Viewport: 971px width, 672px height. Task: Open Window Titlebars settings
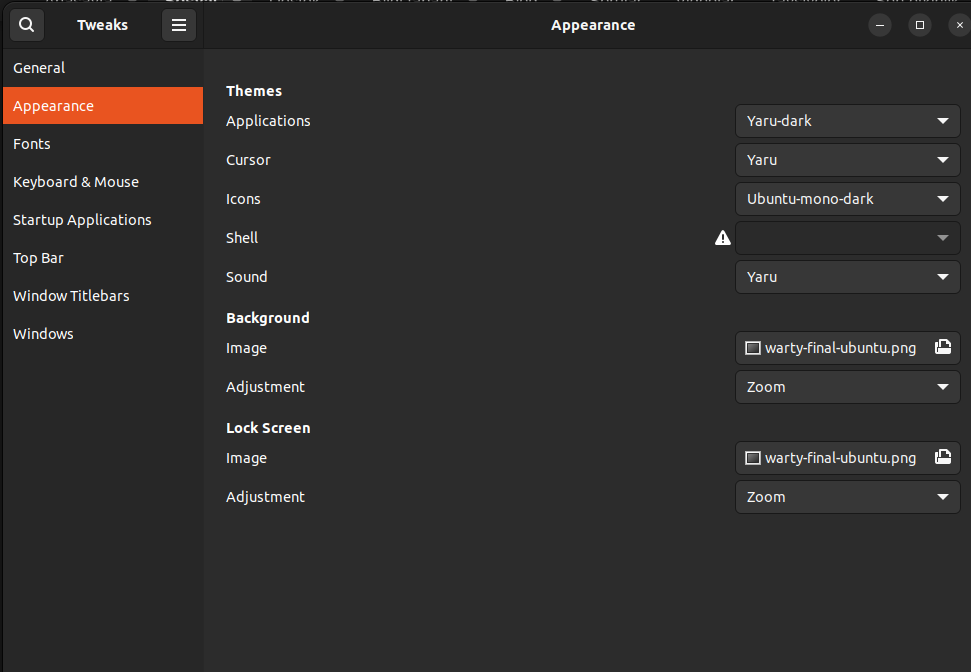pos(71,296)
